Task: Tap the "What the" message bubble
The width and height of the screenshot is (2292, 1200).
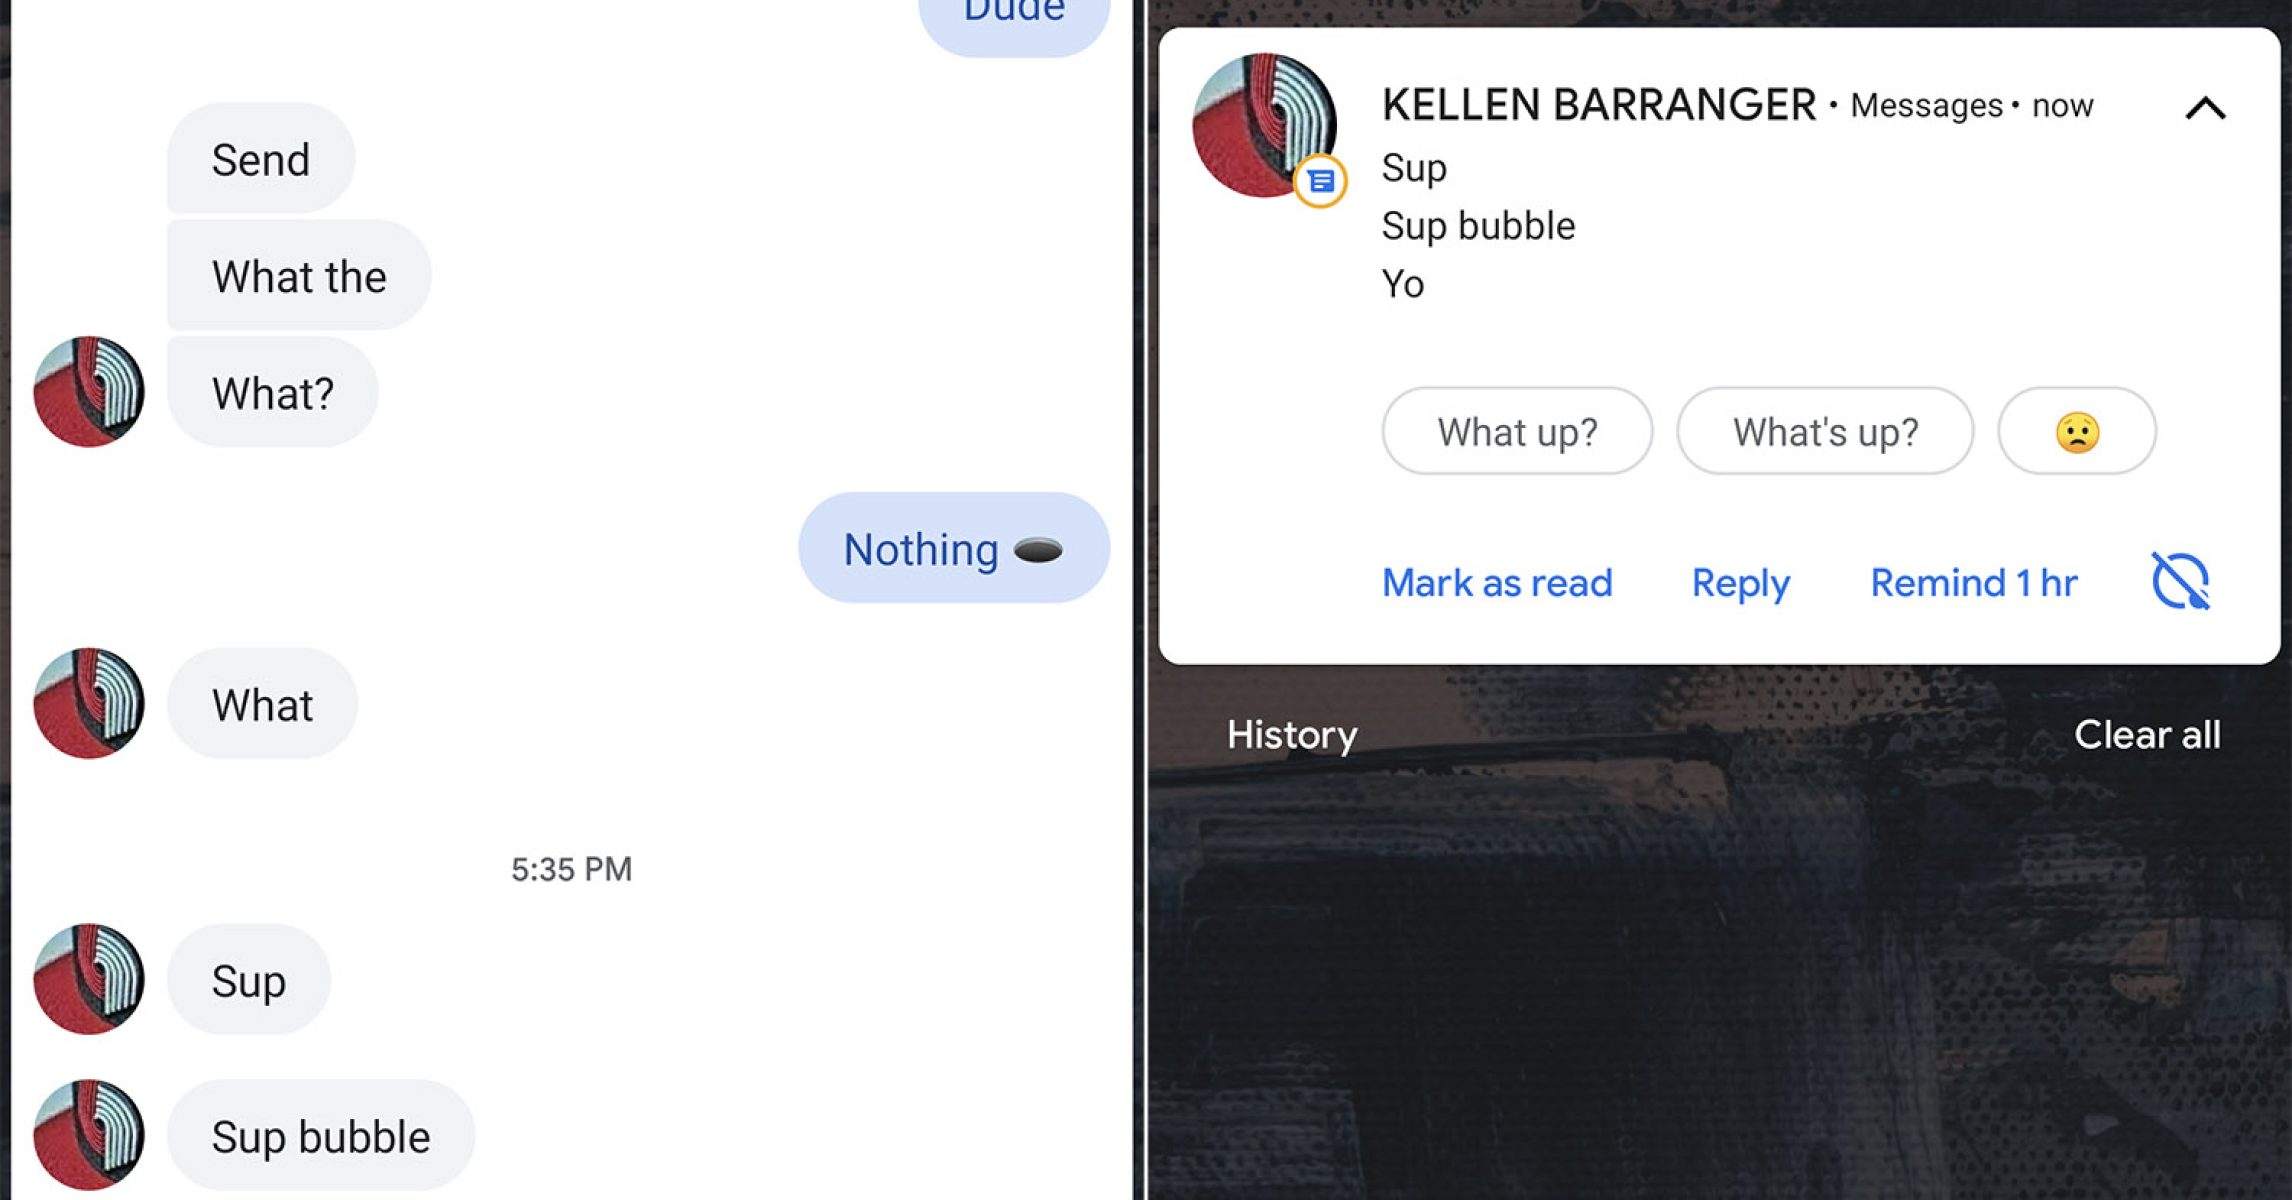Action: point(299,276)
